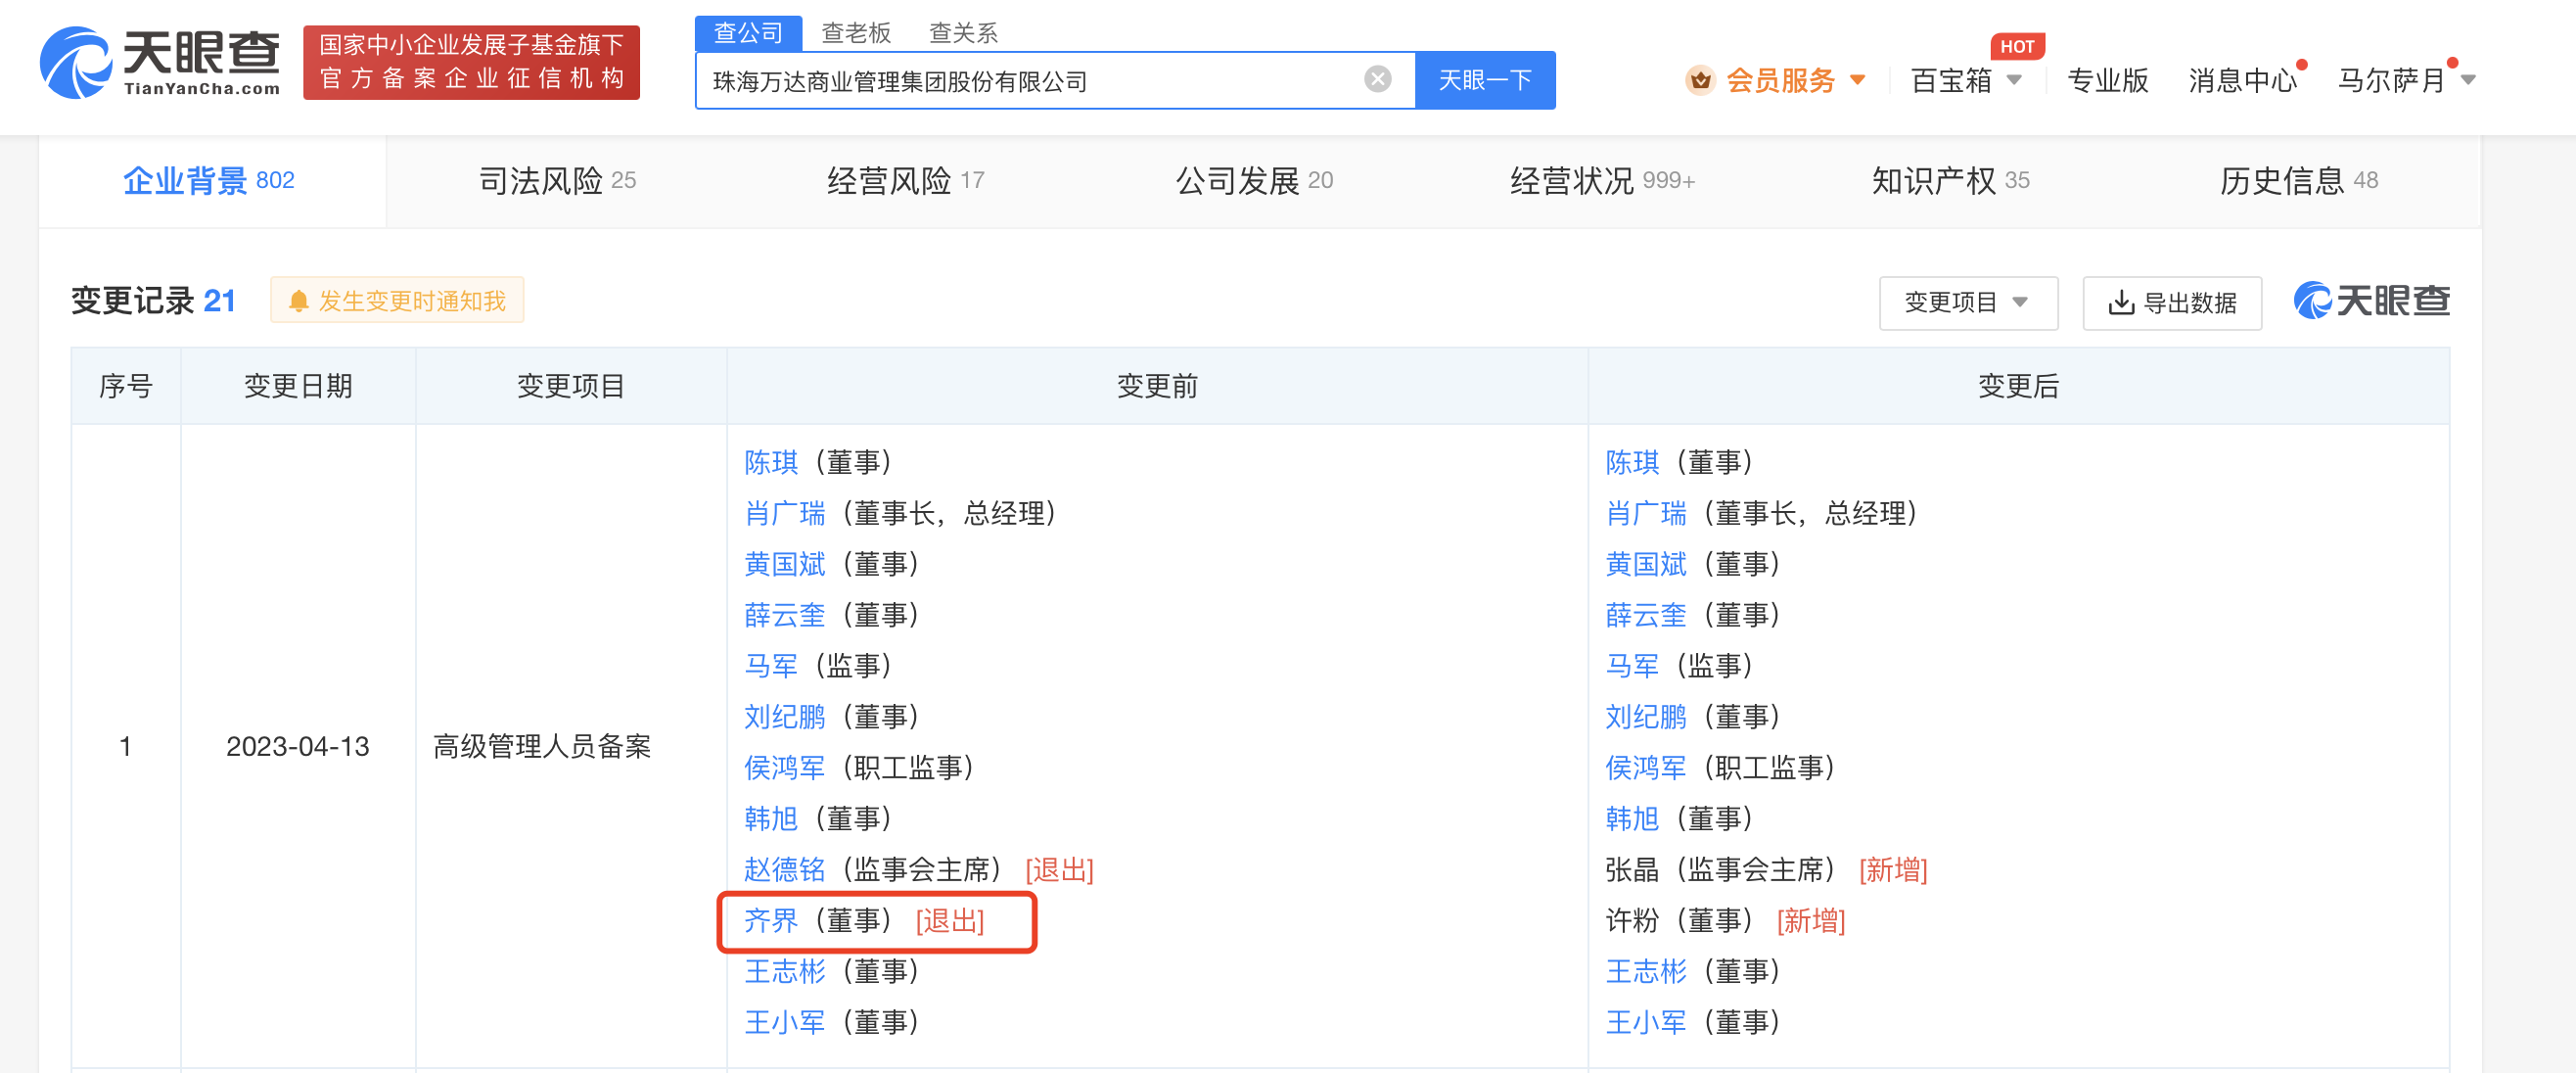Open 王志彬 link in 变更前 column
2576x1073 pixels.
(x=784, y=972)
